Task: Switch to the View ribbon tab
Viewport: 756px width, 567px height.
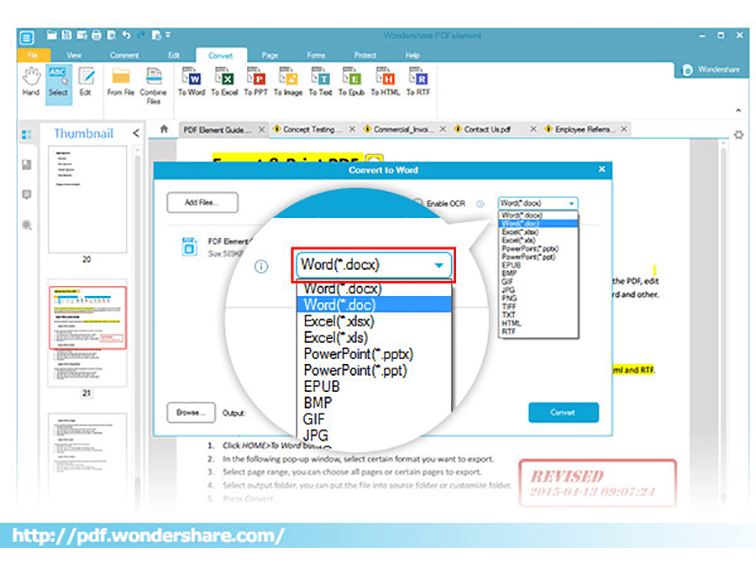Action: point(74,55)
